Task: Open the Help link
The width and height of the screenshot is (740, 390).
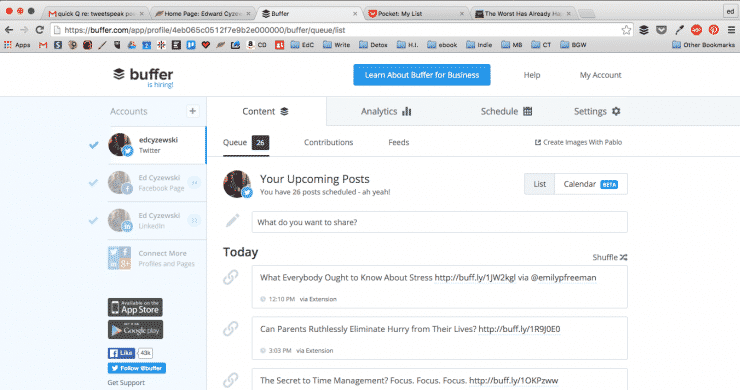Action: (532, 75)
